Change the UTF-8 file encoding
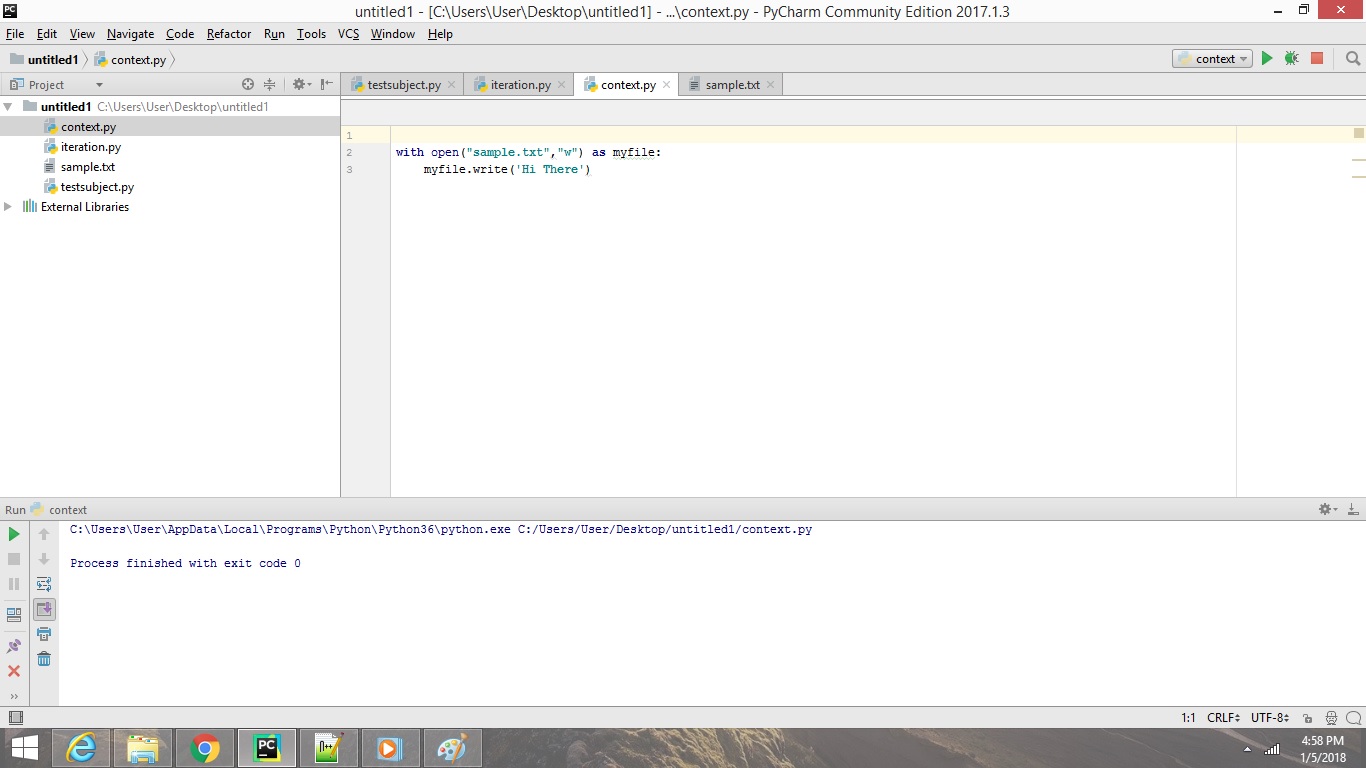The image size is (1366, 768). pos(1270,718)
